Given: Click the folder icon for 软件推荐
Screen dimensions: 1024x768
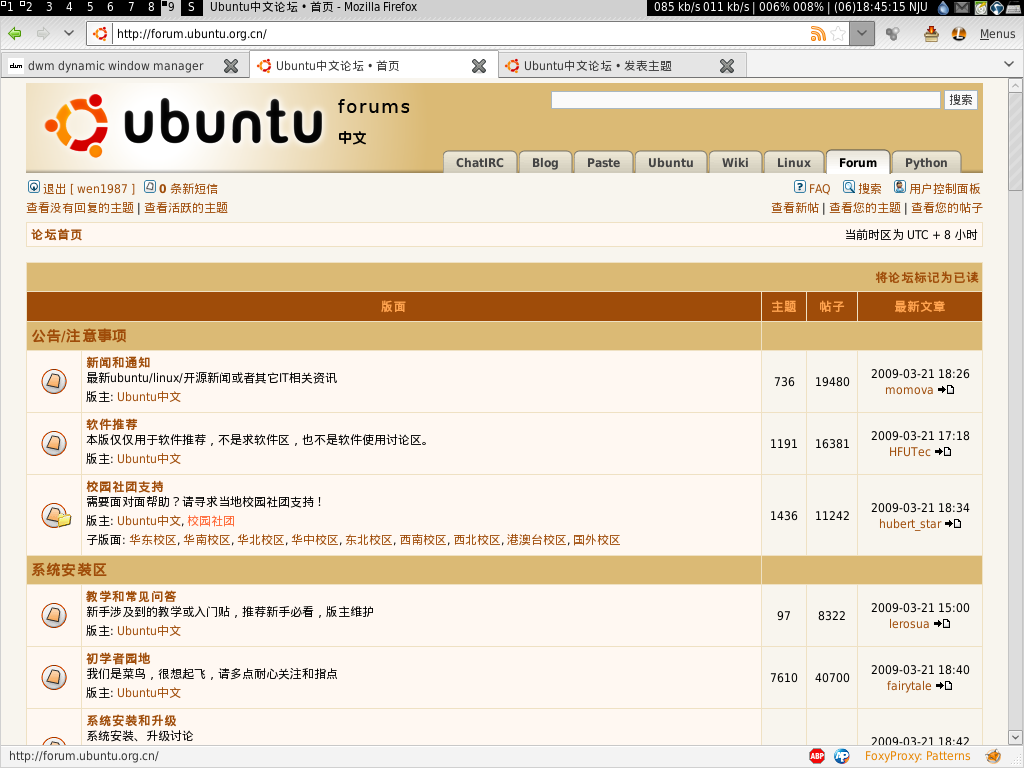Looking at the screenshot, I should coord(54,443).
